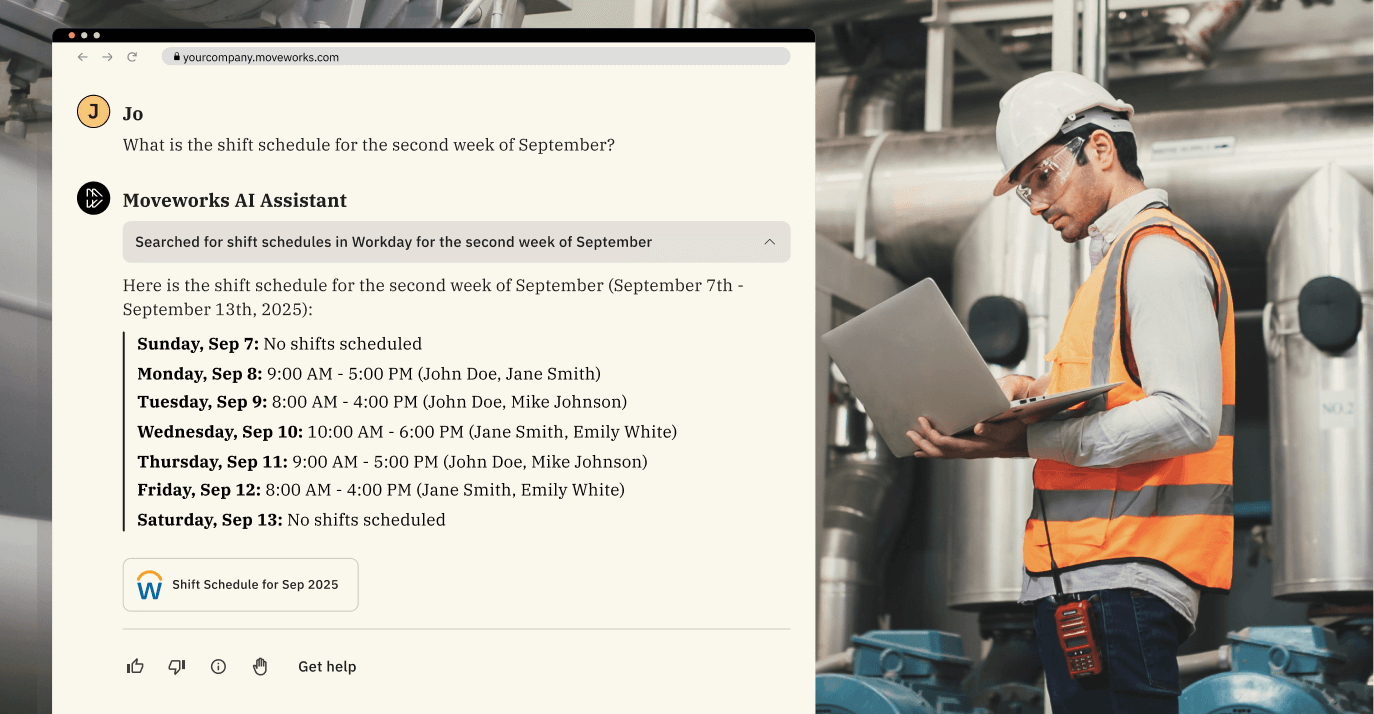Viewport: 1374px width, 714px height.
Task: Collapse the search step chevron
Action: tap(769, 242)
